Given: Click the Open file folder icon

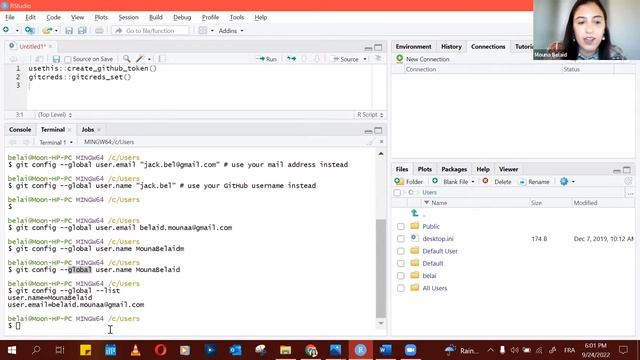Looking at the screenshot, I should pos(47,31).
